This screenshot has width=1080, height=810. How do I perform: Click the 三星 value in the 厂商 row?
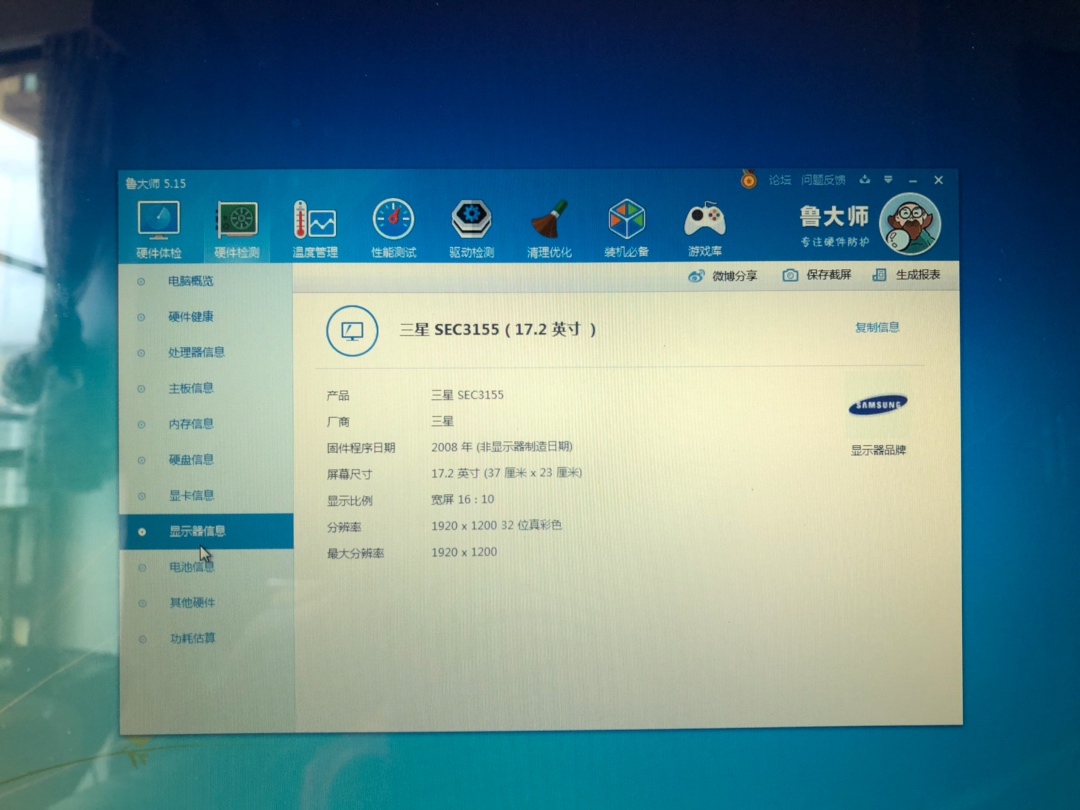[x=442, y=421]
